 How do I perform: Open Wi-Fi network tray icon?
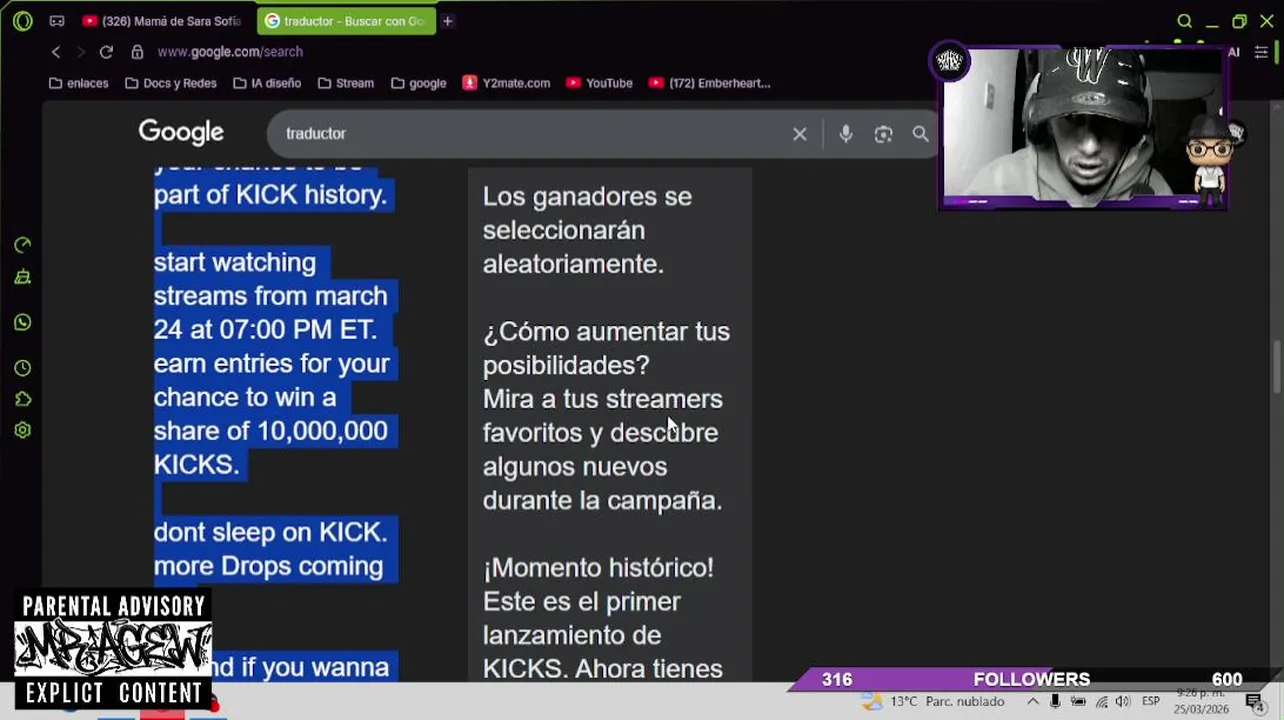tap(1100, 702)
